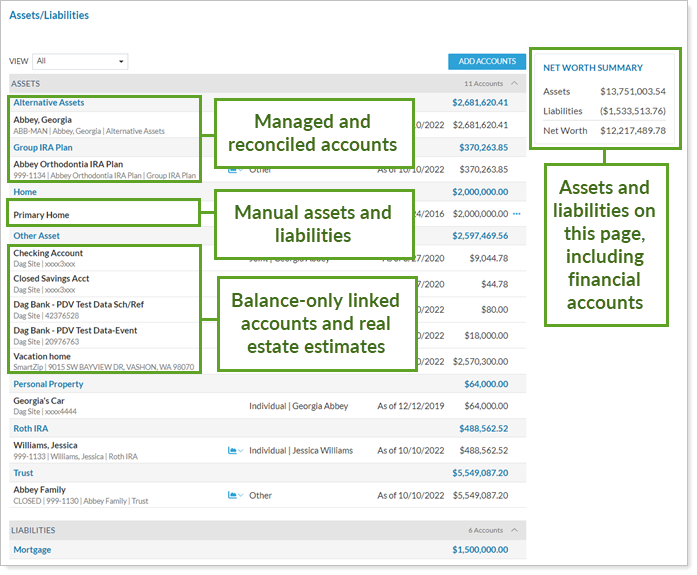
Task: Open the Personal Property category
Action: click(48, 384)
